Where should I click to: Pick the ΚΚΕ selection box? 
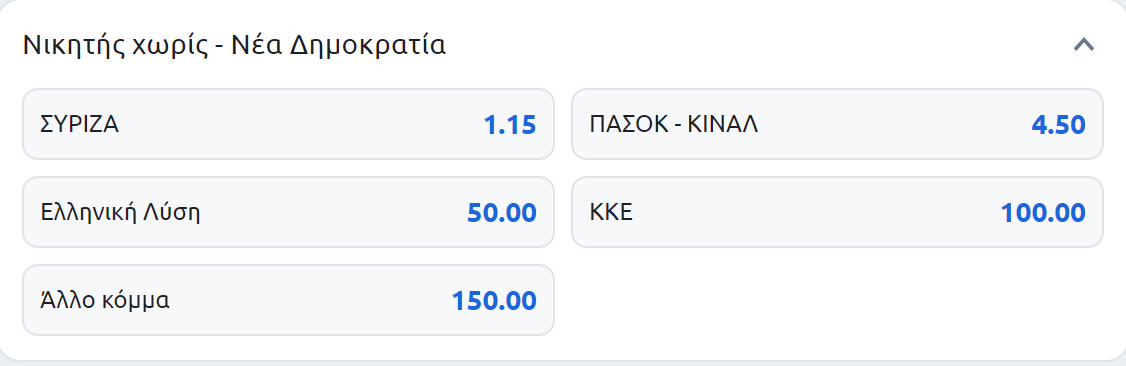837,212
